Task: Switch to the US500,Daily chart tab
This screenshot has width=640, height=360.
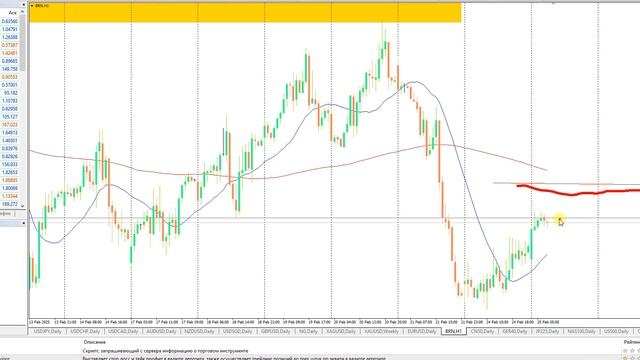Action: (616, 331)
